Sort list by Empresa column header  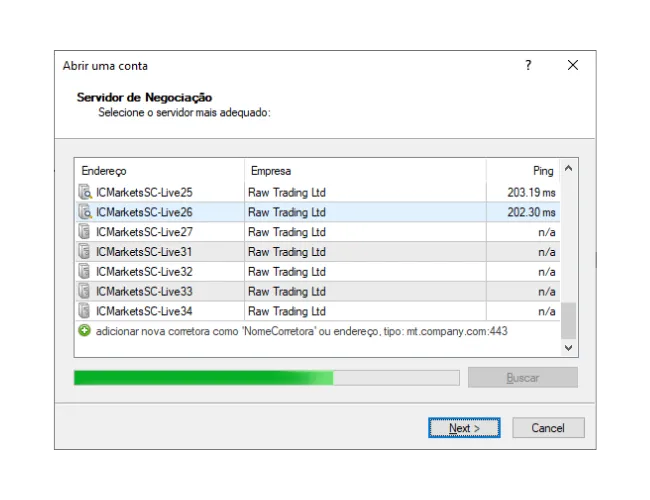point(365,171)
